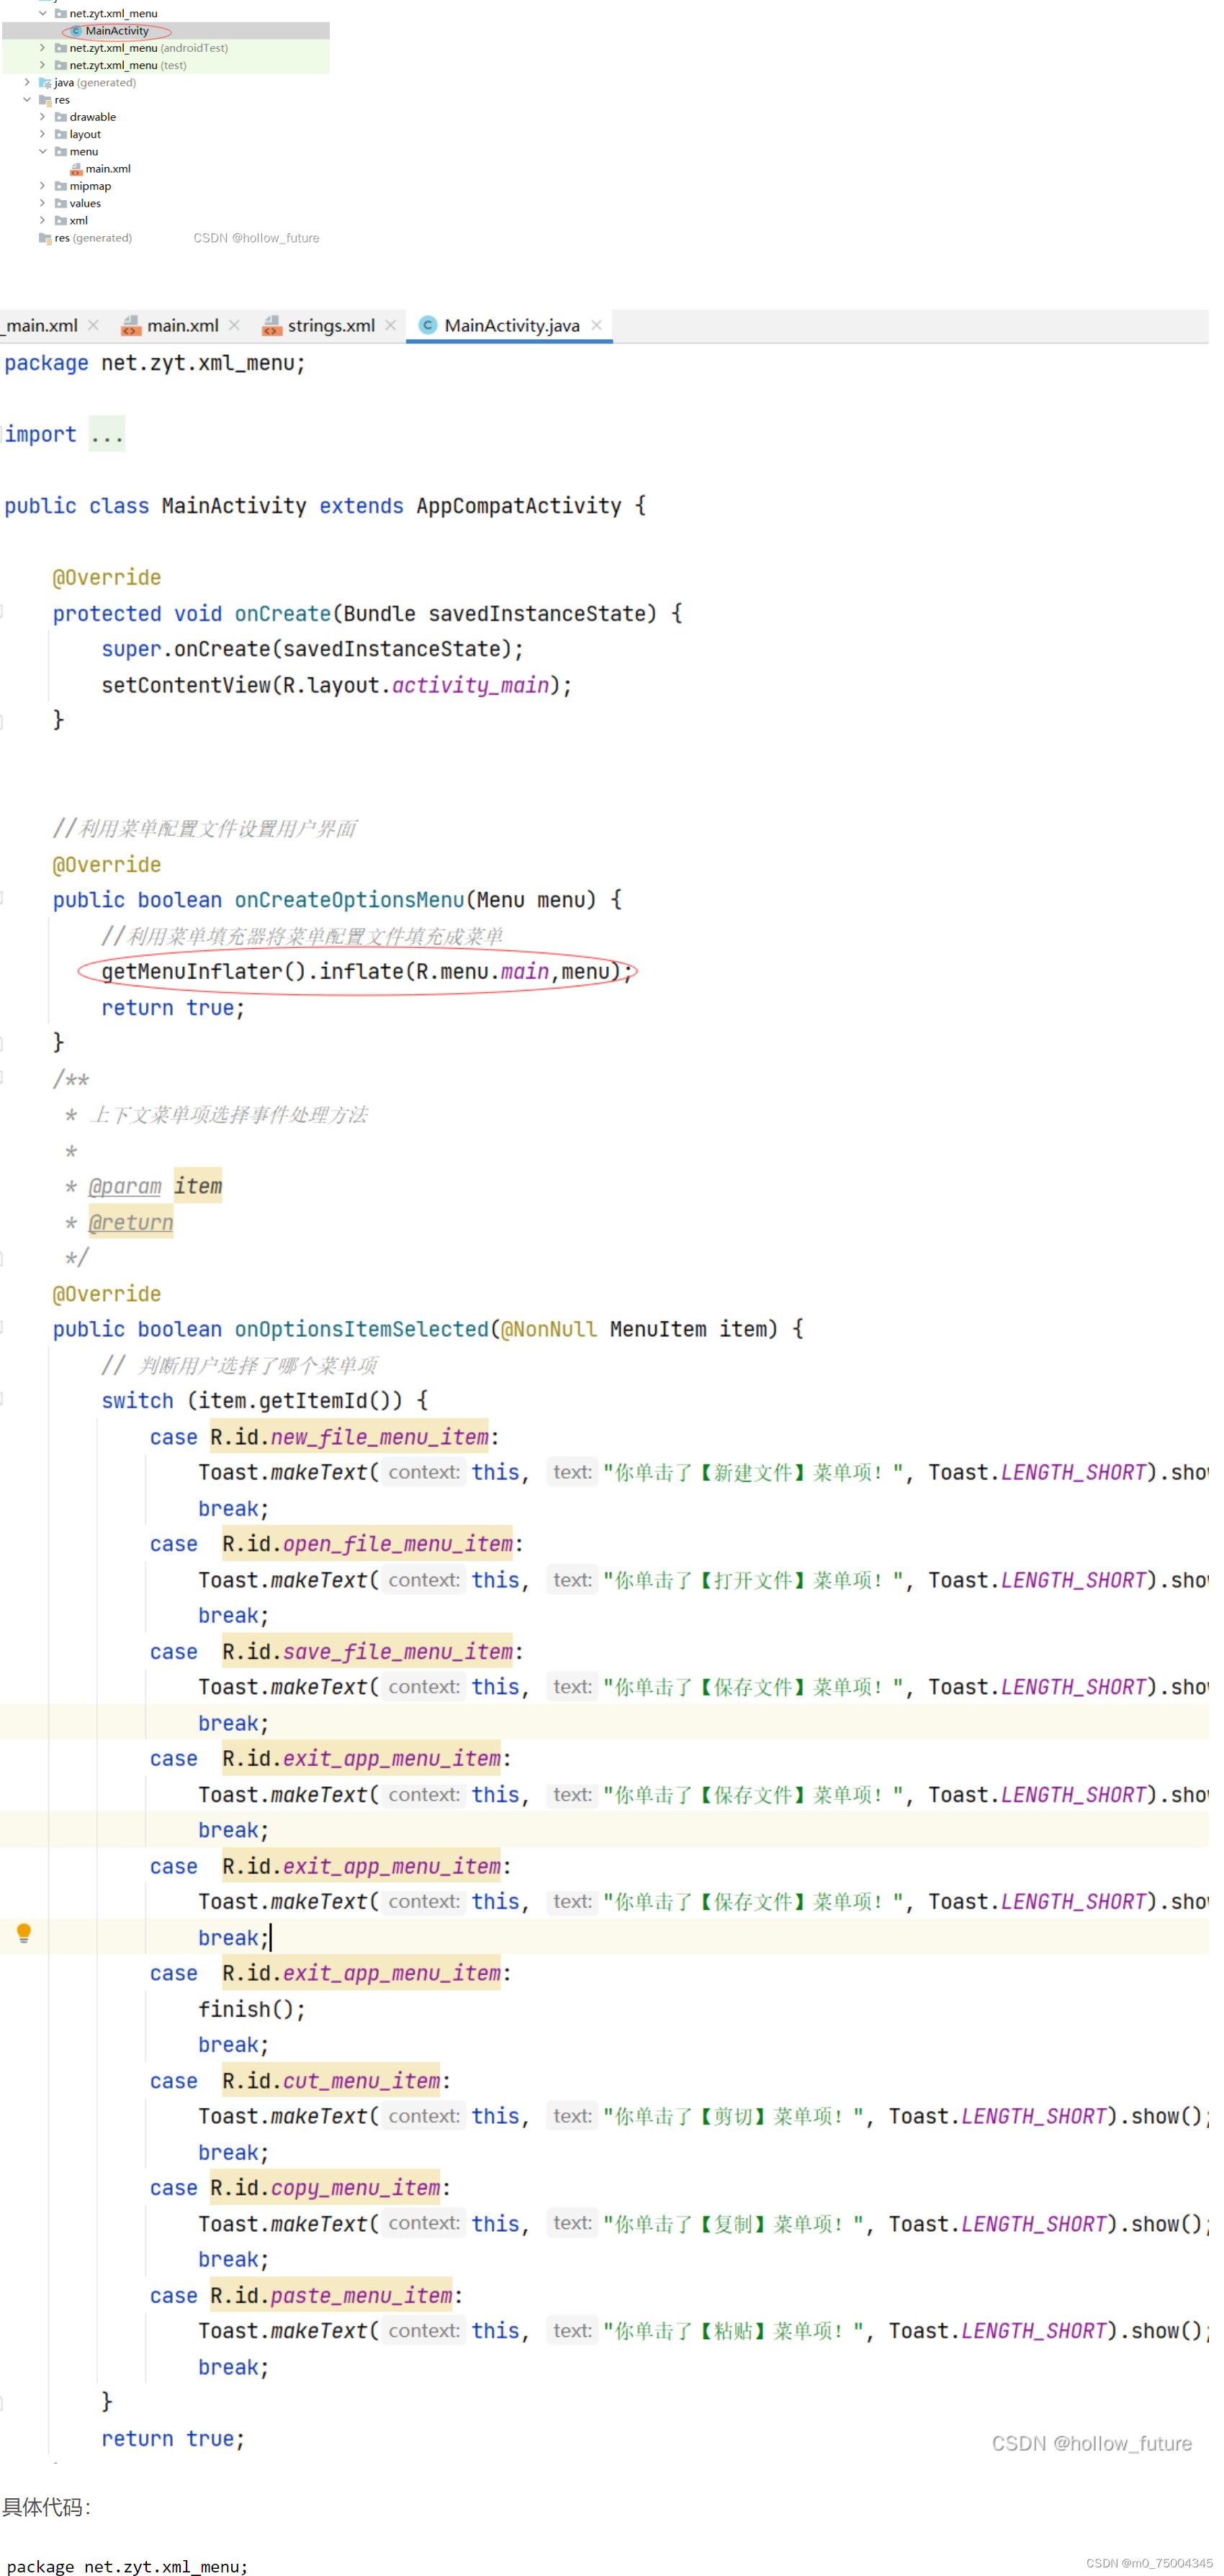This screenshot has width=1224, height=2576.
Task: Click R.id.copy_menu_item case label
Action: [325, 2188]
